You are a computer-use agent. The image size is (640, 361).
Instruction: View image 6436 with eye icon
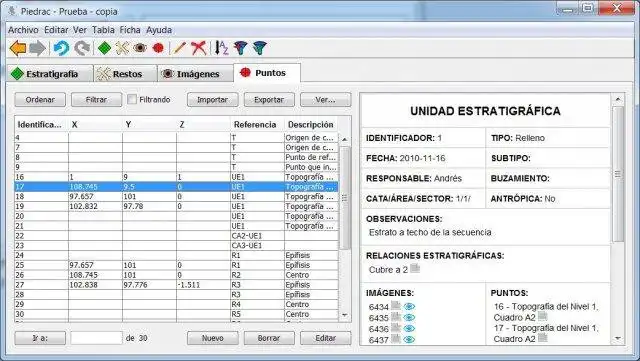pyautogui.click(x=409, y=328)
